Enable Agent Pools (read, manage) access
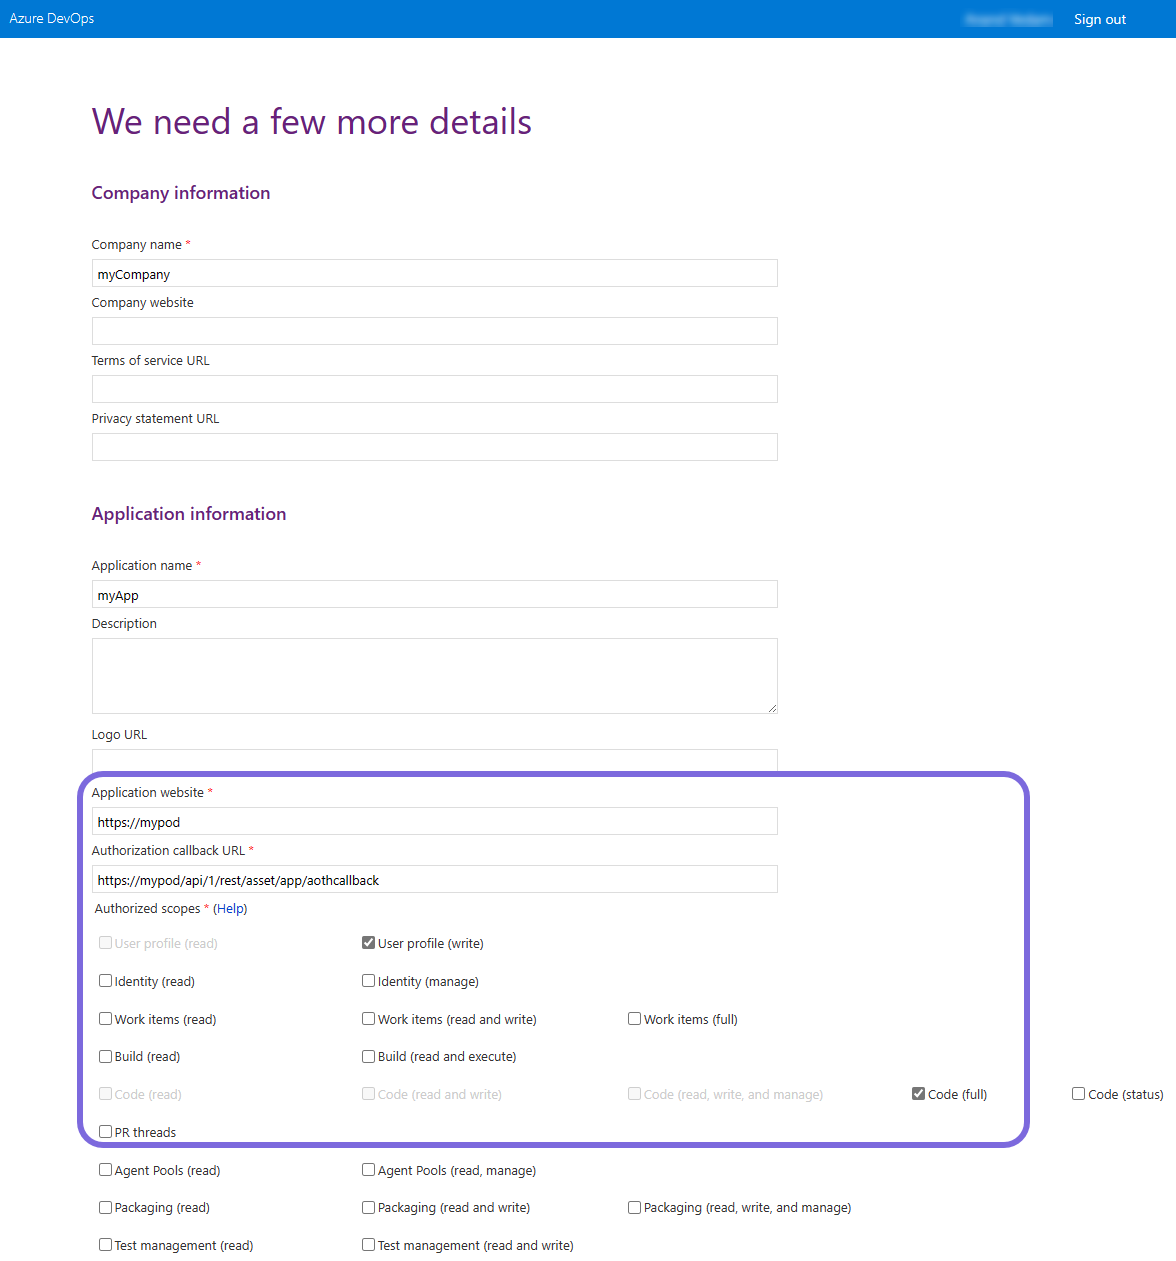Image resolution: width=1176 pixels, height=1261 pixels. pyautogui.click(x=368, y=1169)
